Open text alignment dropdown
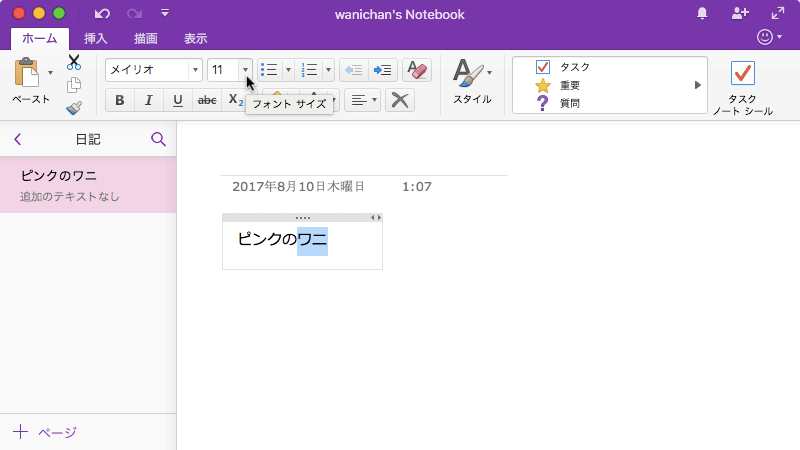Image resolution: width=800 pixels, height=450 pixels. coord(363,100)
